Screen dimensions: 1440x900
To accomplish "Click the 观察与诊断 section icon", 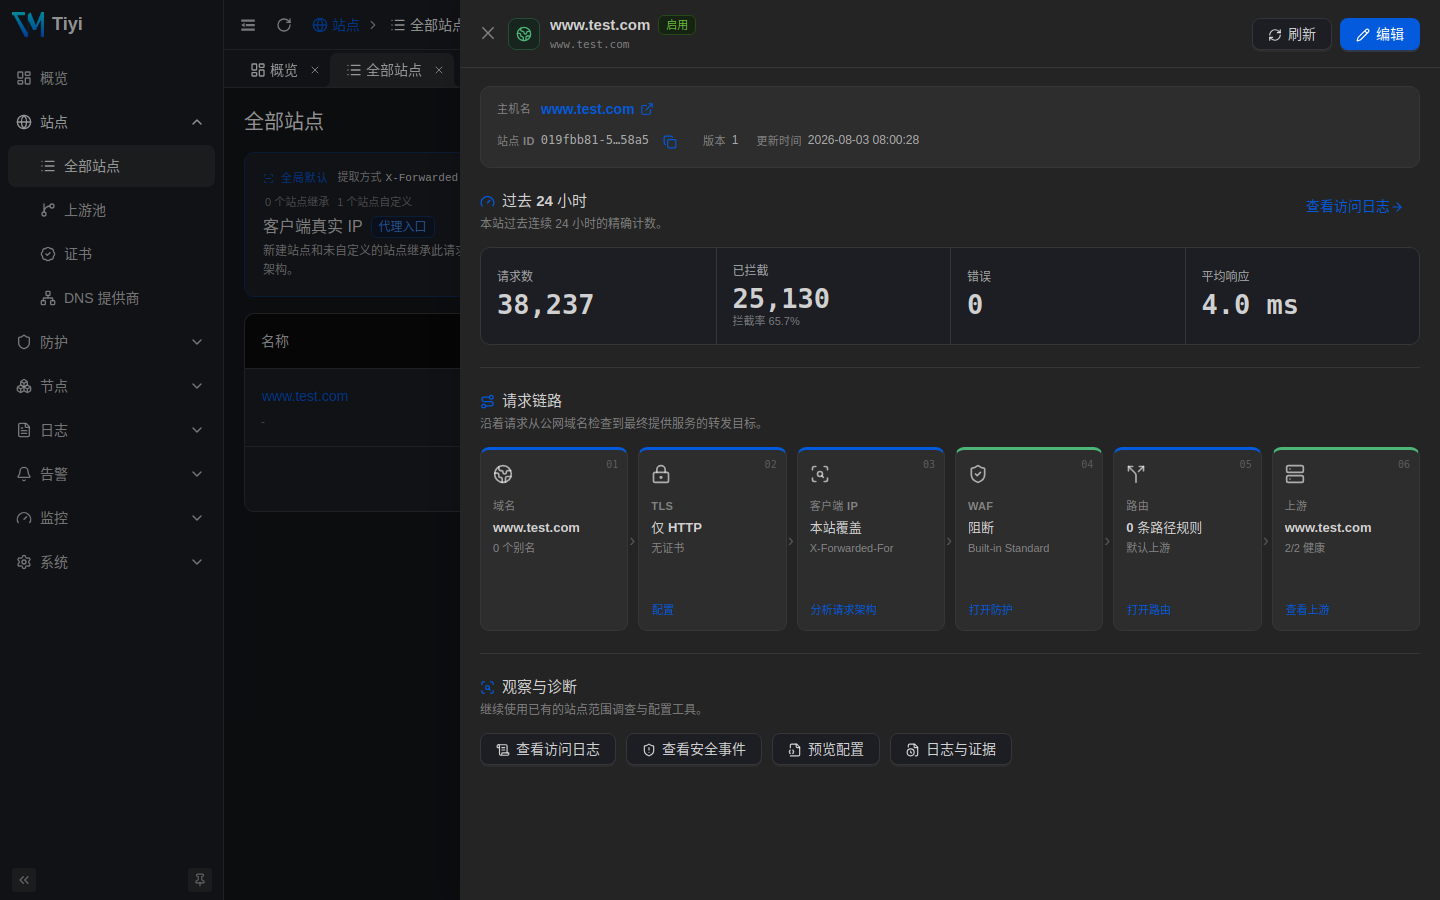I will click(488, 687).
